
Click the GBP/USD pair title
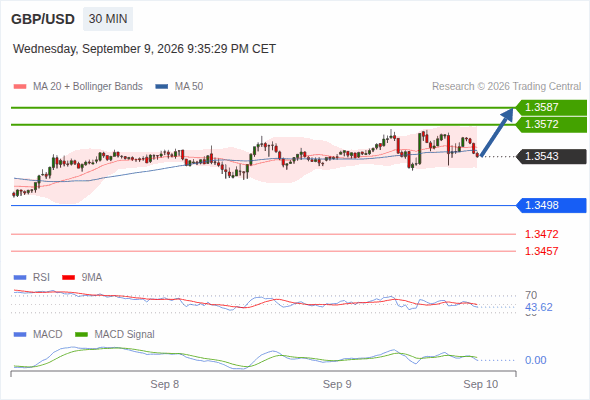coord(43,19)
